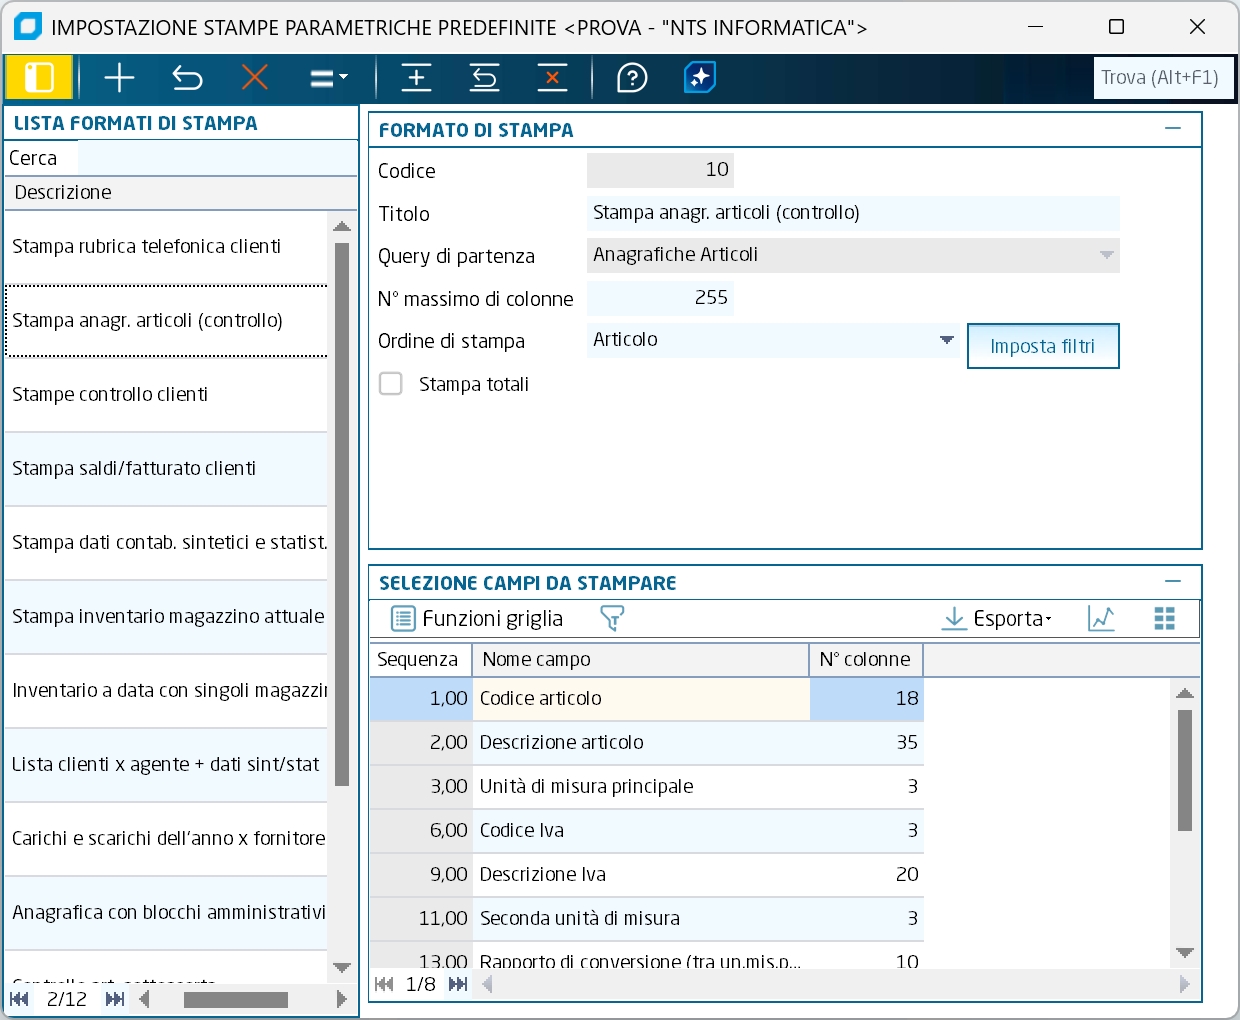Screen dimensions: 1240x1020
Task: Click the AI sparkle assistant icon
Action: point(700,77)
